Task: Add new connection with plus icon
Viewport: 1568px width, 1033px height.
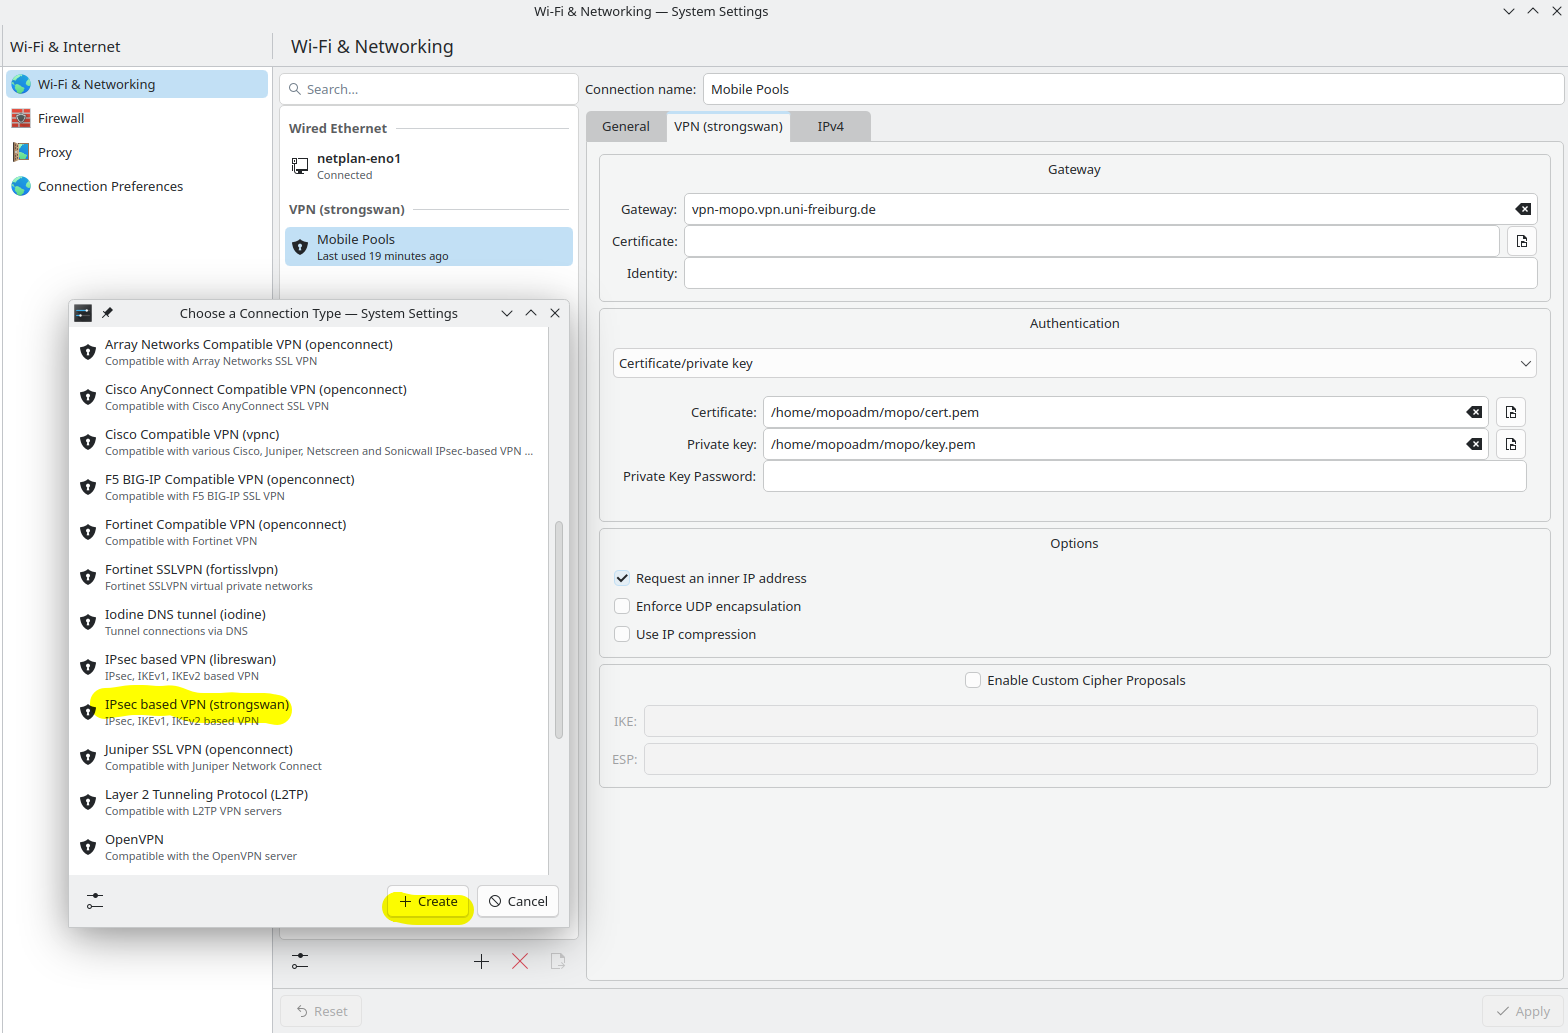Action: coord(481,961)
